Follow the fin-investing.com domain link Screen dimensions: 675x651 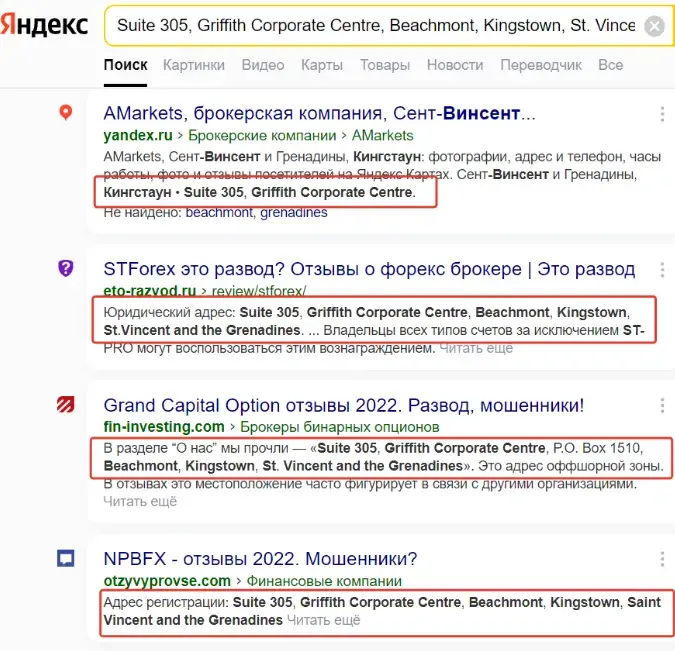[164, 427]
